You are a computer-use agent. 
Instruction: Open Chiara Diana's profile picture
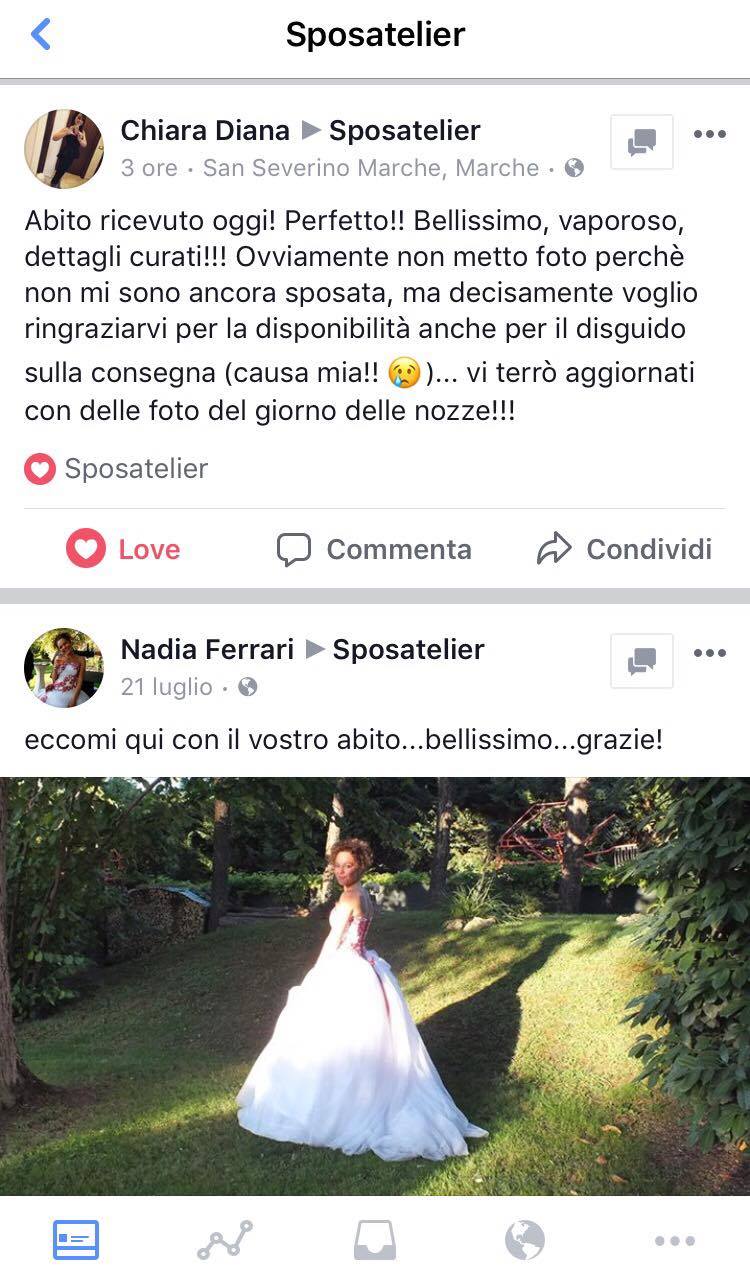(64, 149)
